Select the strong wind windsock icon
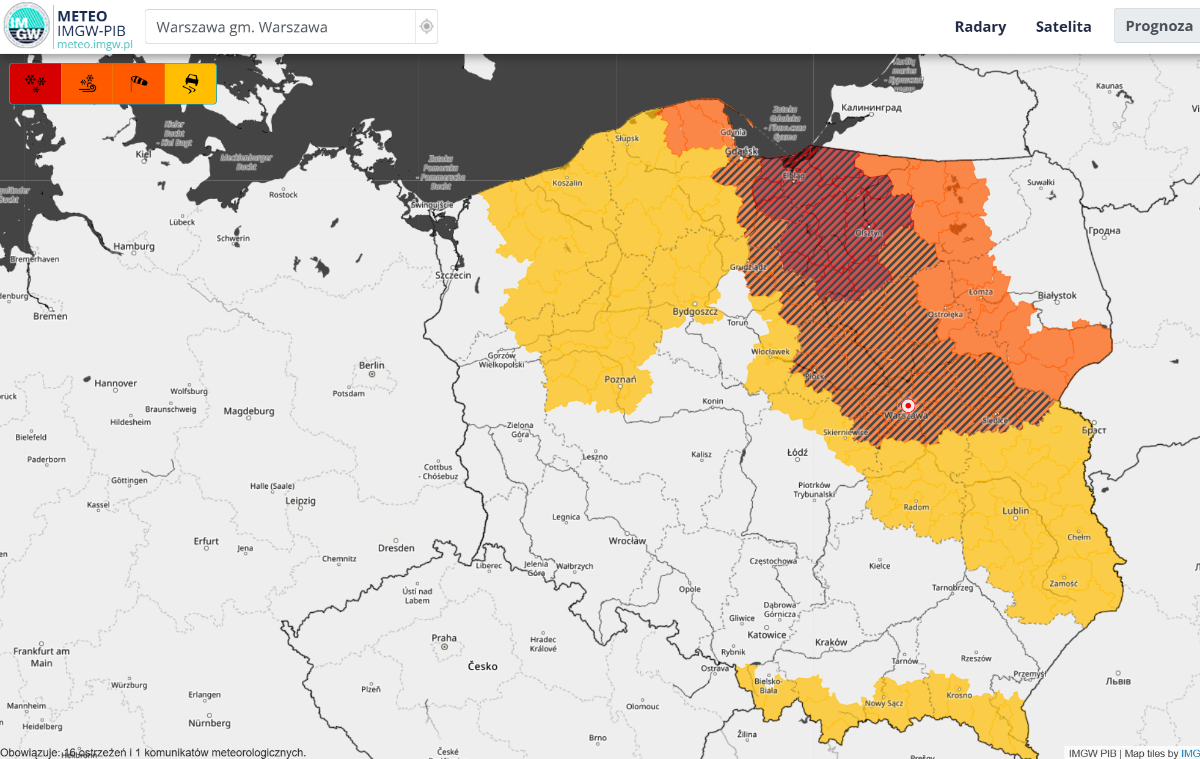This screenshot has width=1200, height=759. pos(139,84)
